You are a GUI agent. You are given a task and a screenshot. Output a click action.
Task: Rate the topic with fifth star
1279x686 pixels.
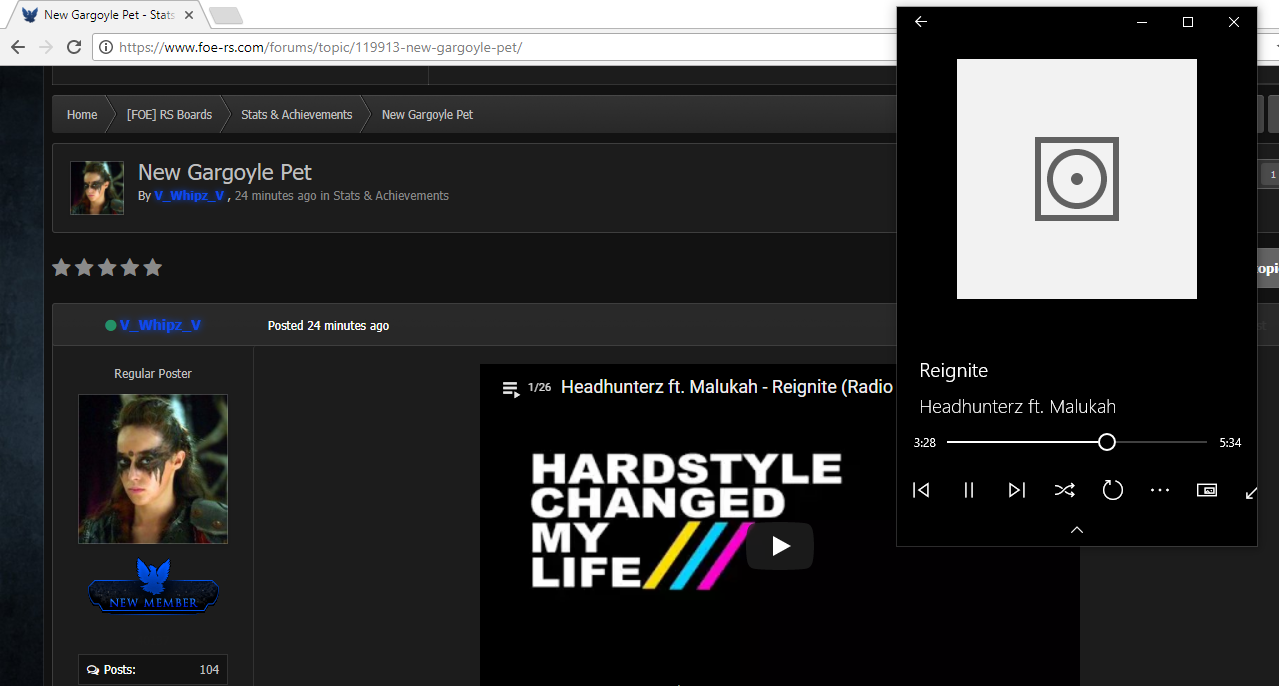(x=152, y=268)
